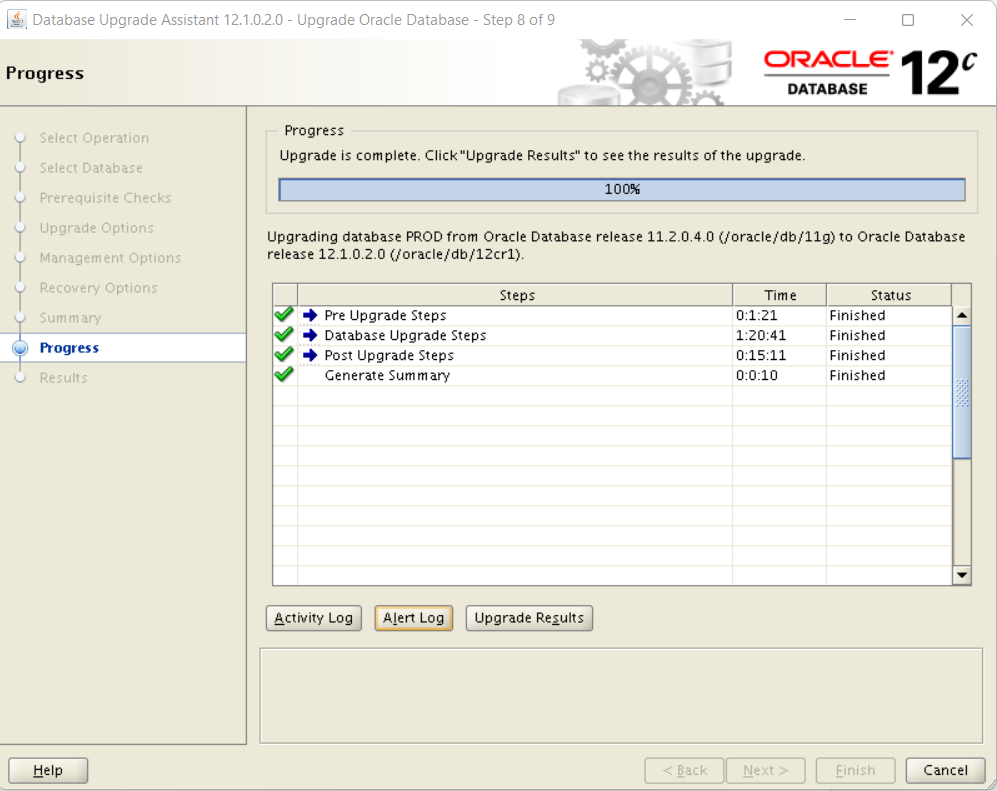Image resolution: width=997 pixels, height=791 pixels.
Task: View the Upgrade Results
Action: (x=529, y=618)
